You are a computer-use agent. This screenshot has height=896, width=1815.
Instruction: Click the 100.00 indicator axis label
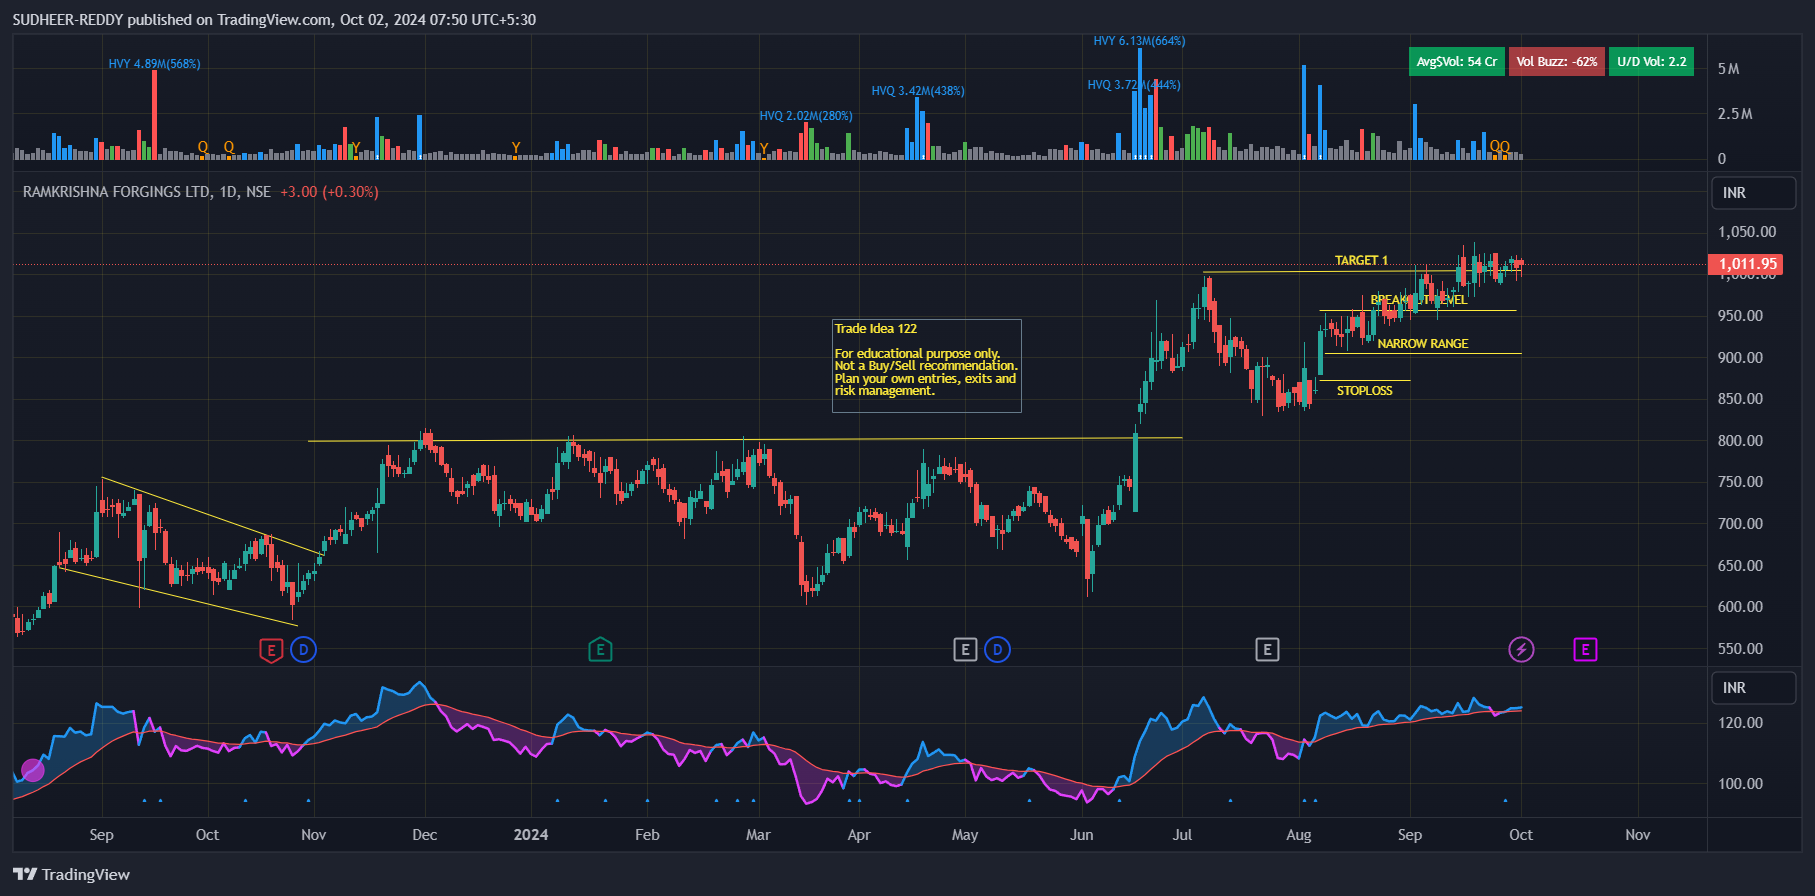click(x=1740, y=784)
